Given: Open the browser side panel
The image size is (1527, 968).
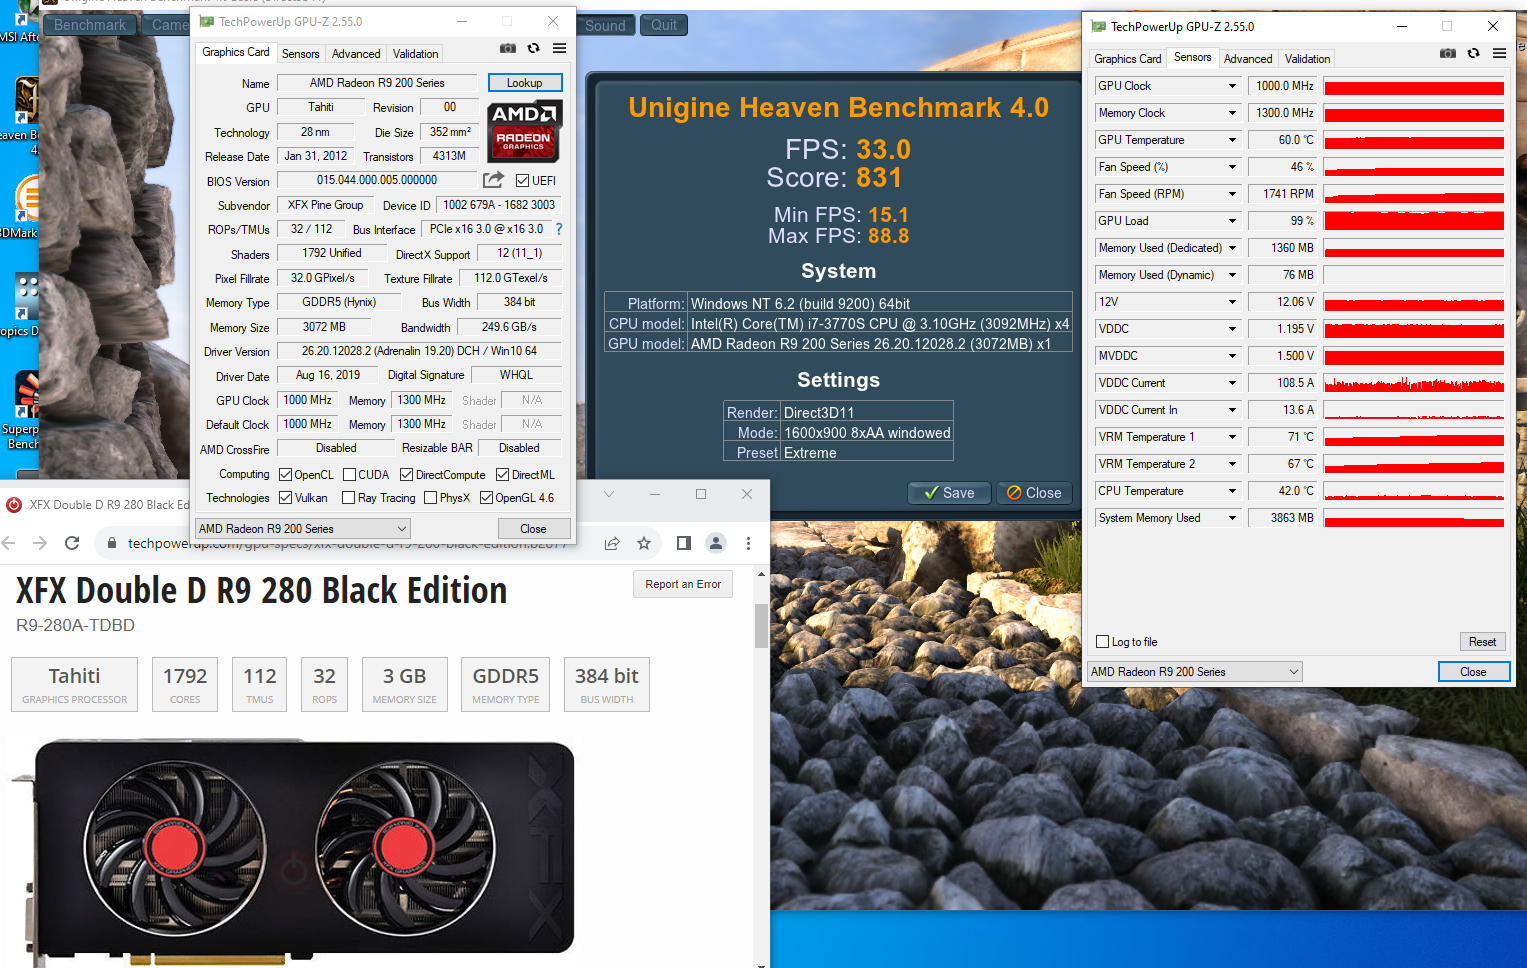Looking at the screenshot, I should point(684,543).
